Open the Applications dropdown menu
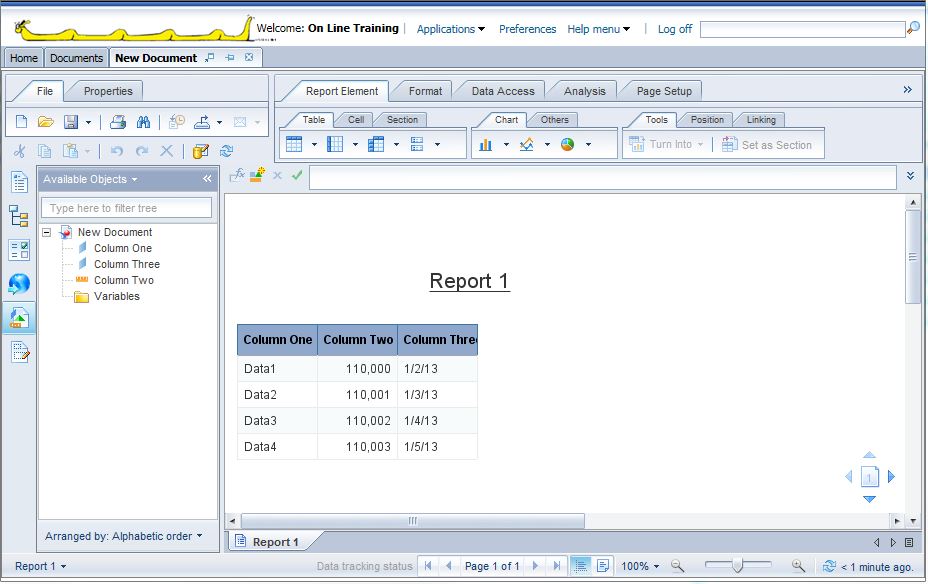The height and width of the screenshot is (584, 928). pyautogui.click(x=450, y=29)
